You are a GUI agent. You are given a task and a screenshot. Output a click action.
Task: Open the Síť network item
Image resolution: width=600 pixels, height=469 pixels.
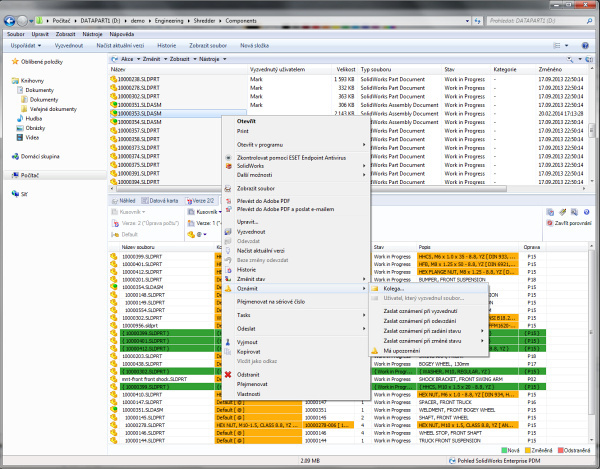point(20,194)
